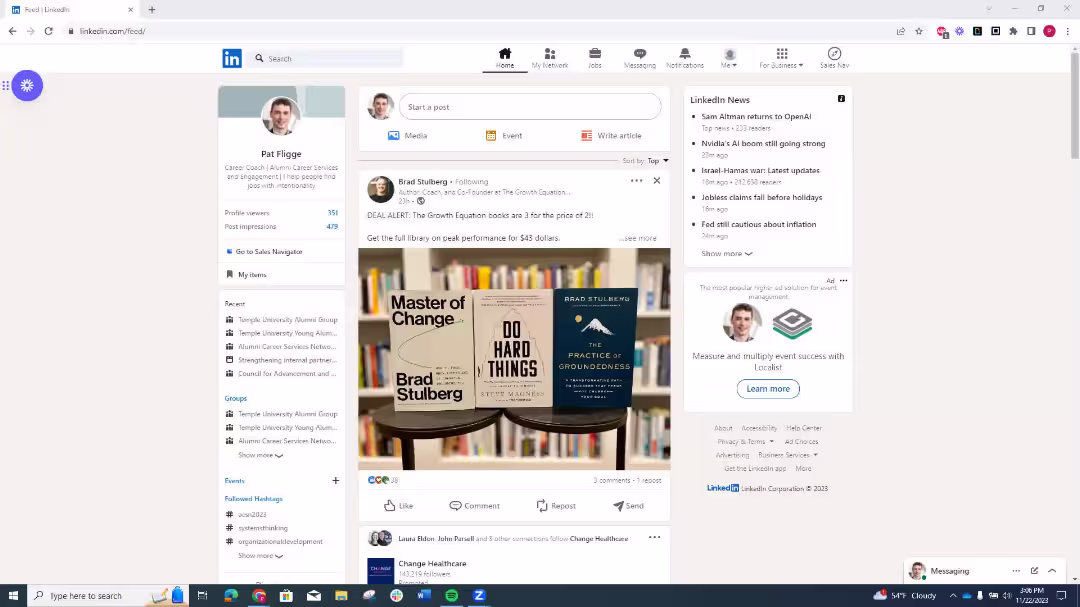Change feed Sort by Top dropdown

(x=658, y=161)
